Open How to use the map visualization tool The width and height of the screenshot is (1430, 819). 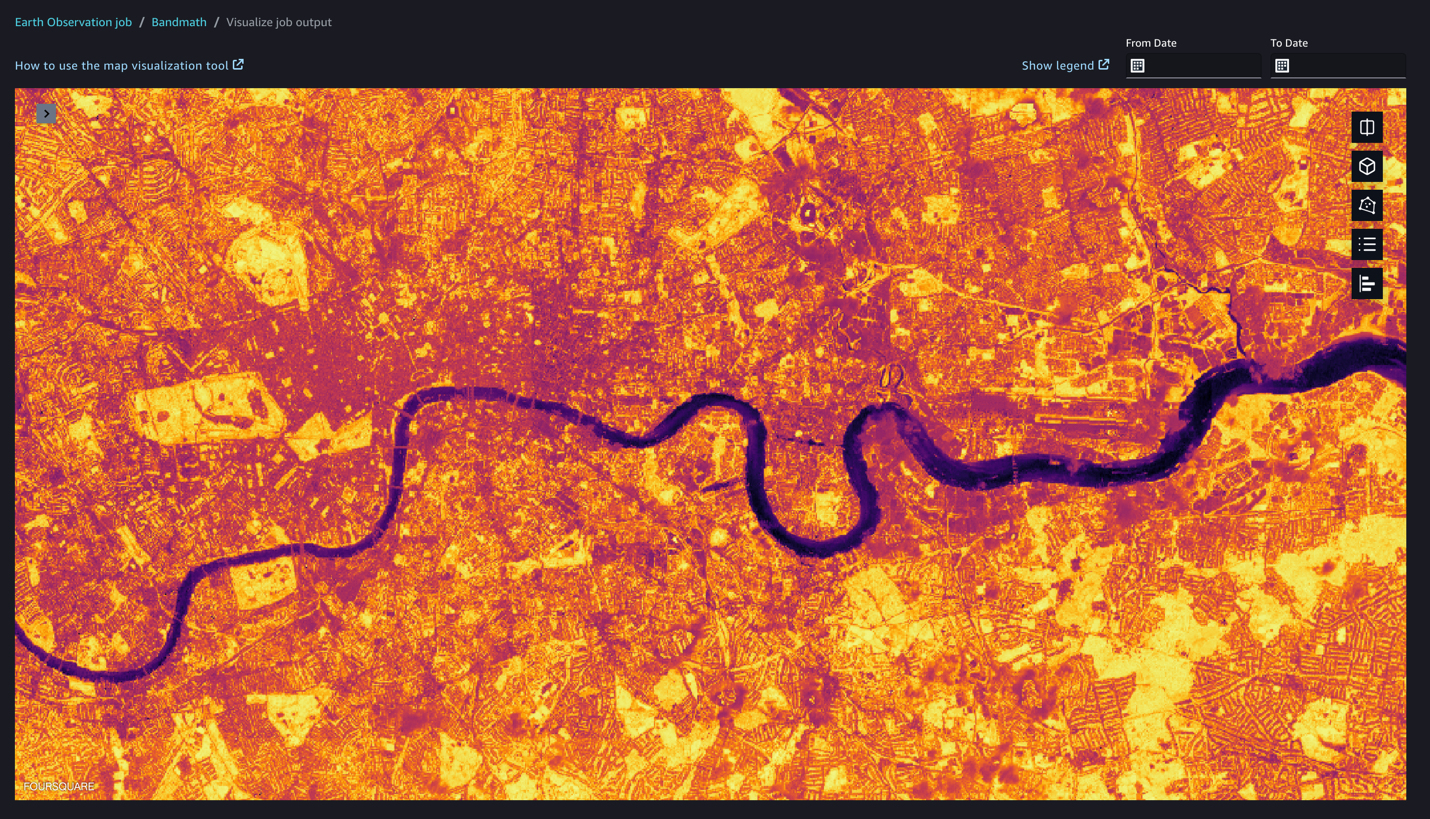[x=120, y=64]
